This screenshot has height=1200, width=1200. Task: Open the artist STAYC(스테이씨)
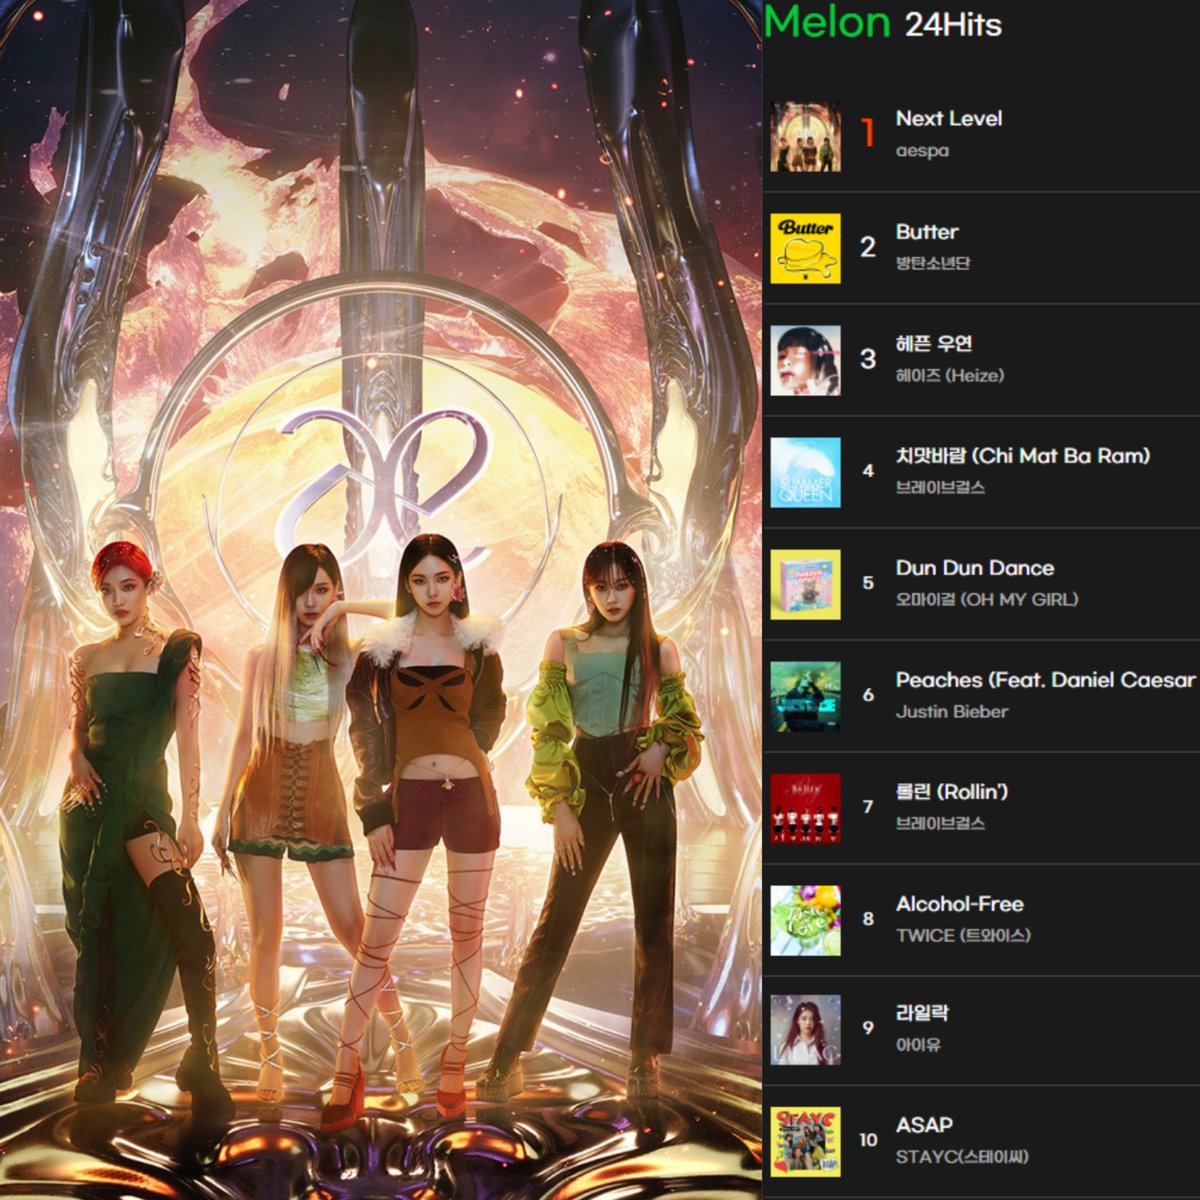[x=962, y=1157]
